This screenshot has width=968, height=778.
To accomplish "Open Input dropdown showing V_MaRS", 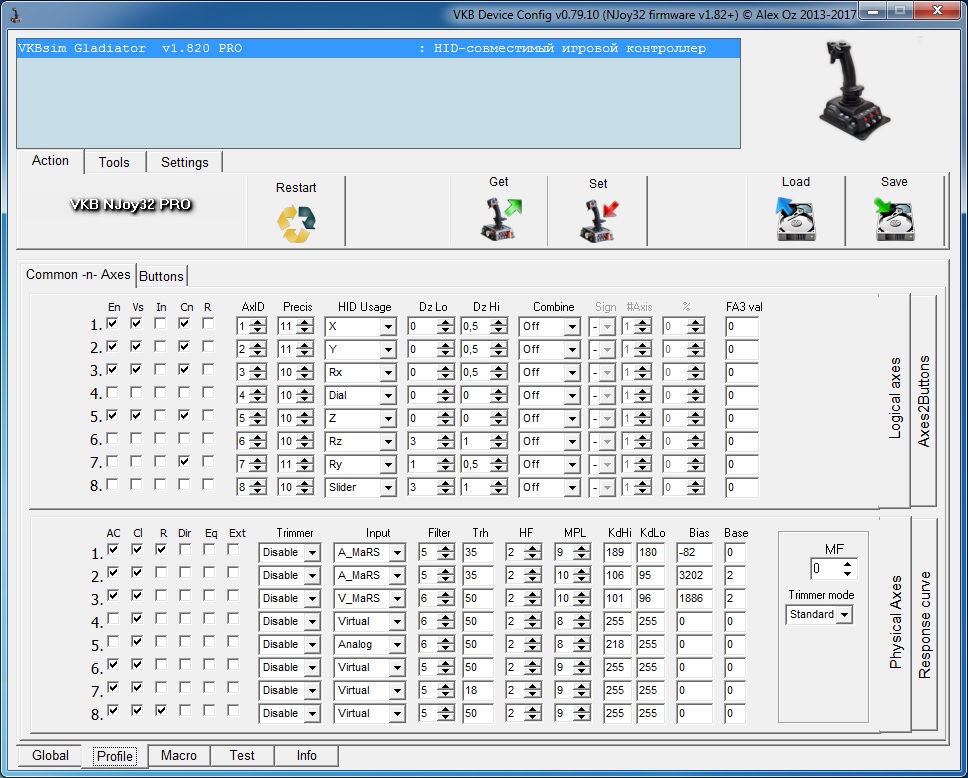I will [x=369, y=599].
